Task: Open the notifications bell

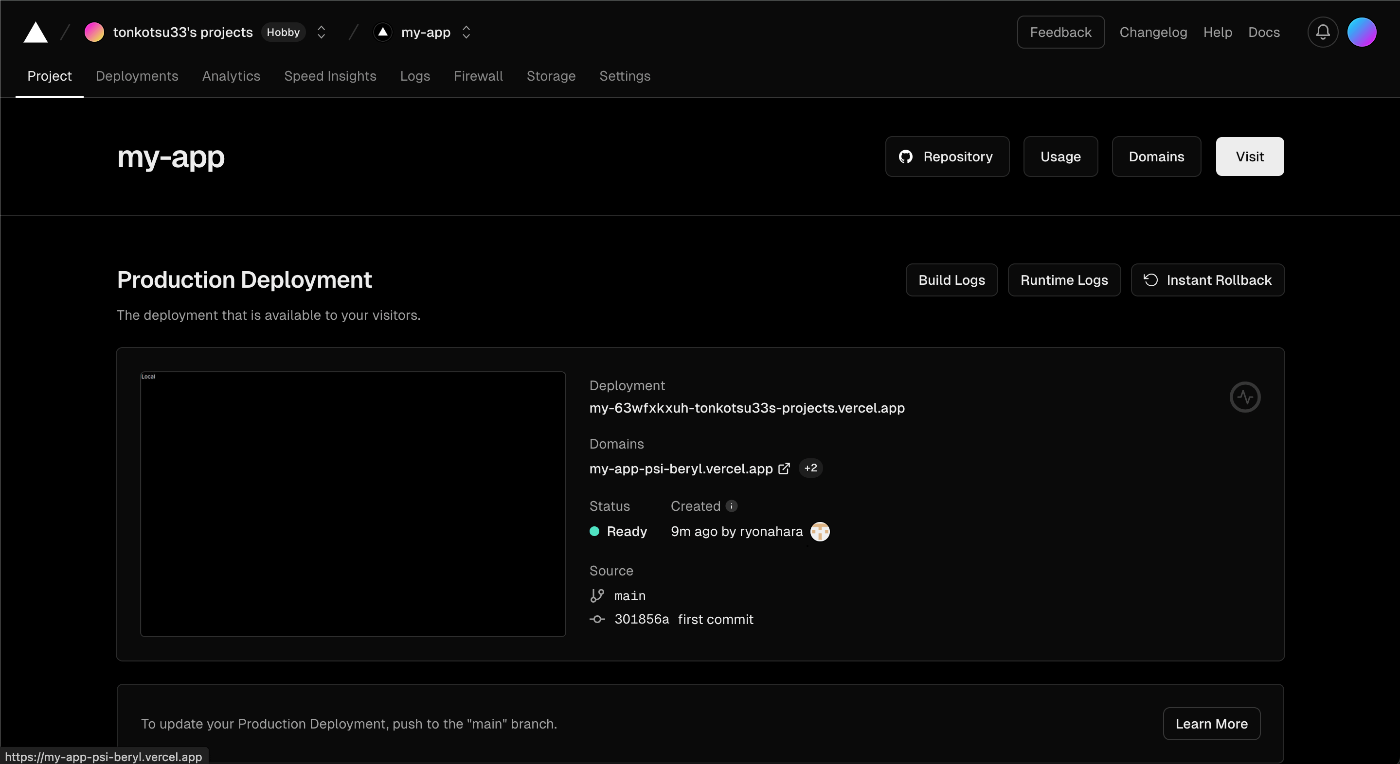Action: coord(1323,32)
